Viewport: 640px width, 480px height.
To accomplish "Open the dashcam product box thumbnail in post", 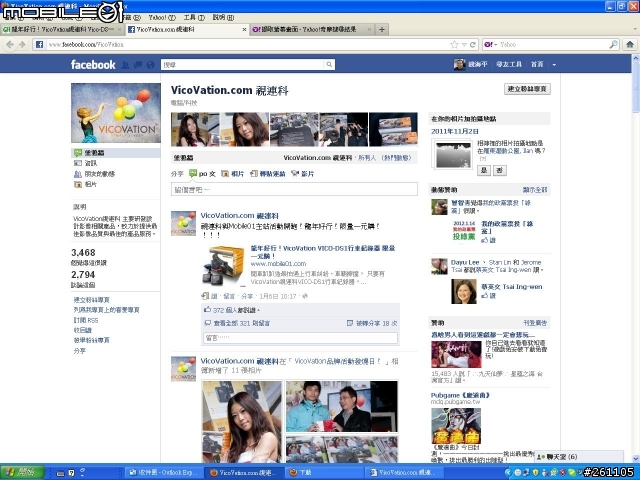I will [x=224, y=266].
